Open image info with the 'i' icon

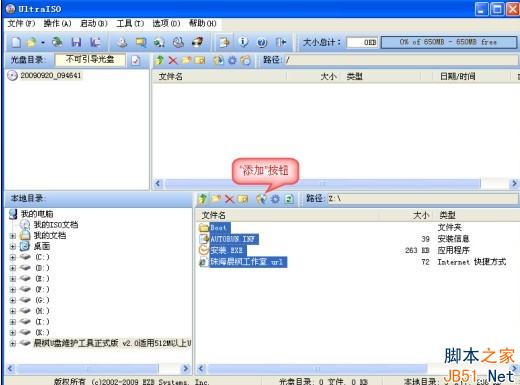[243, 42]
